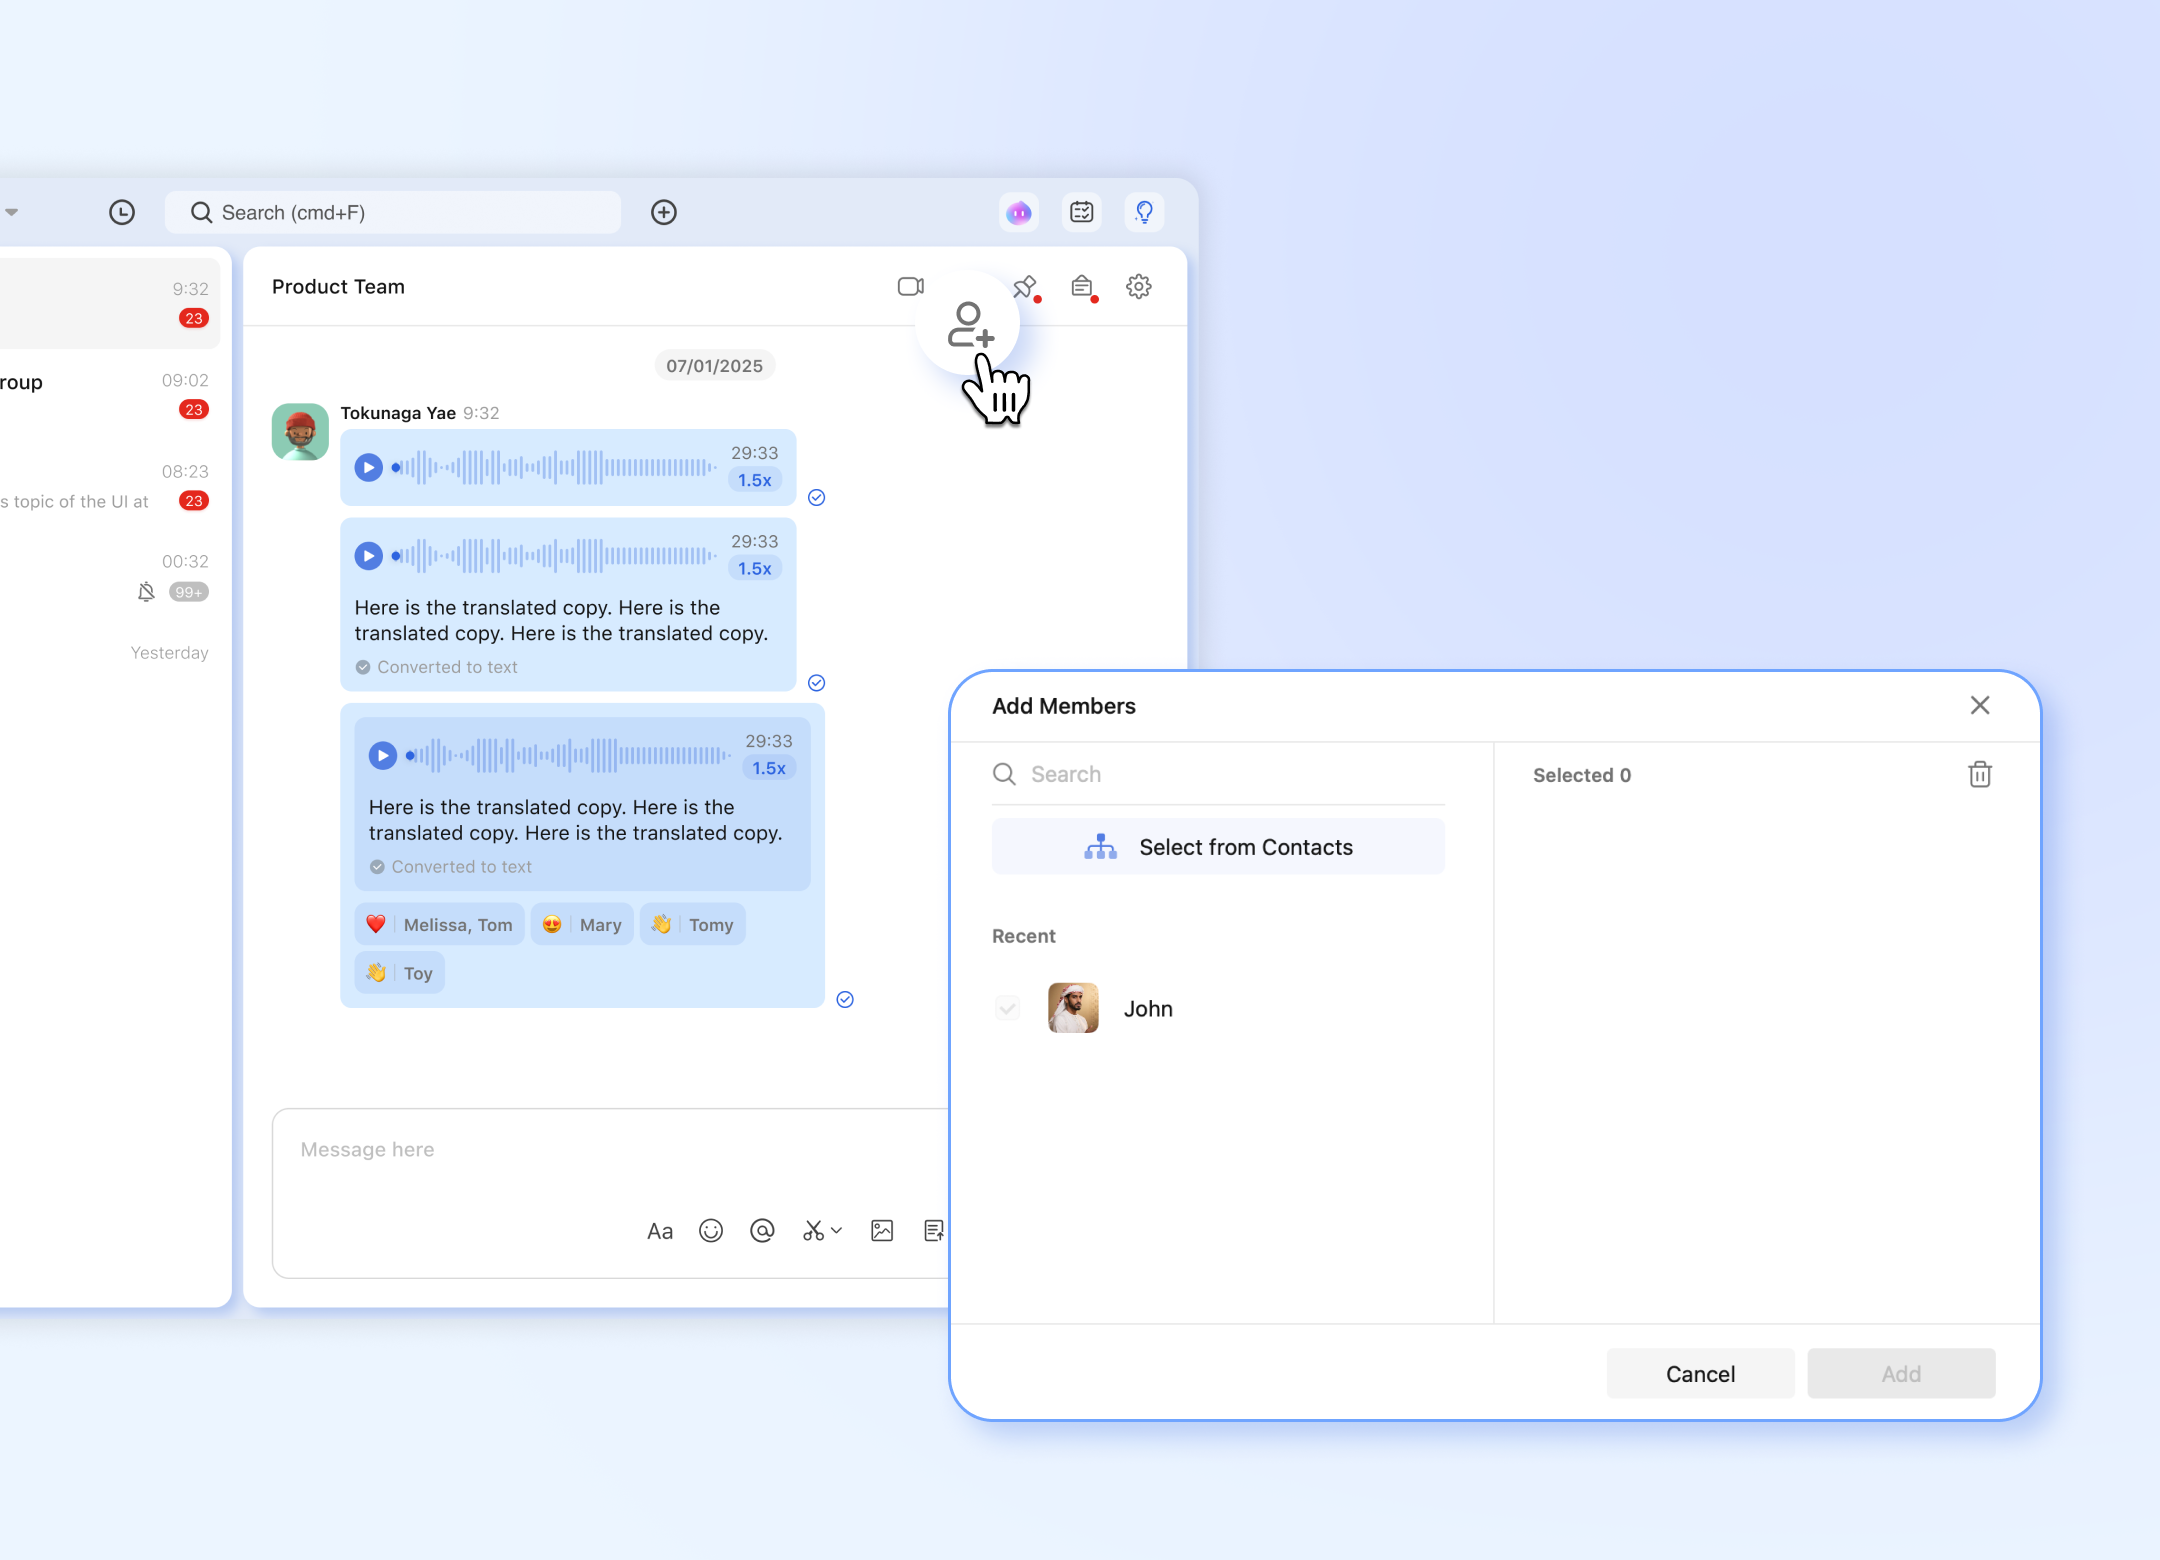
Task: Click the second voice message waveform
Action: click(555, 556)
